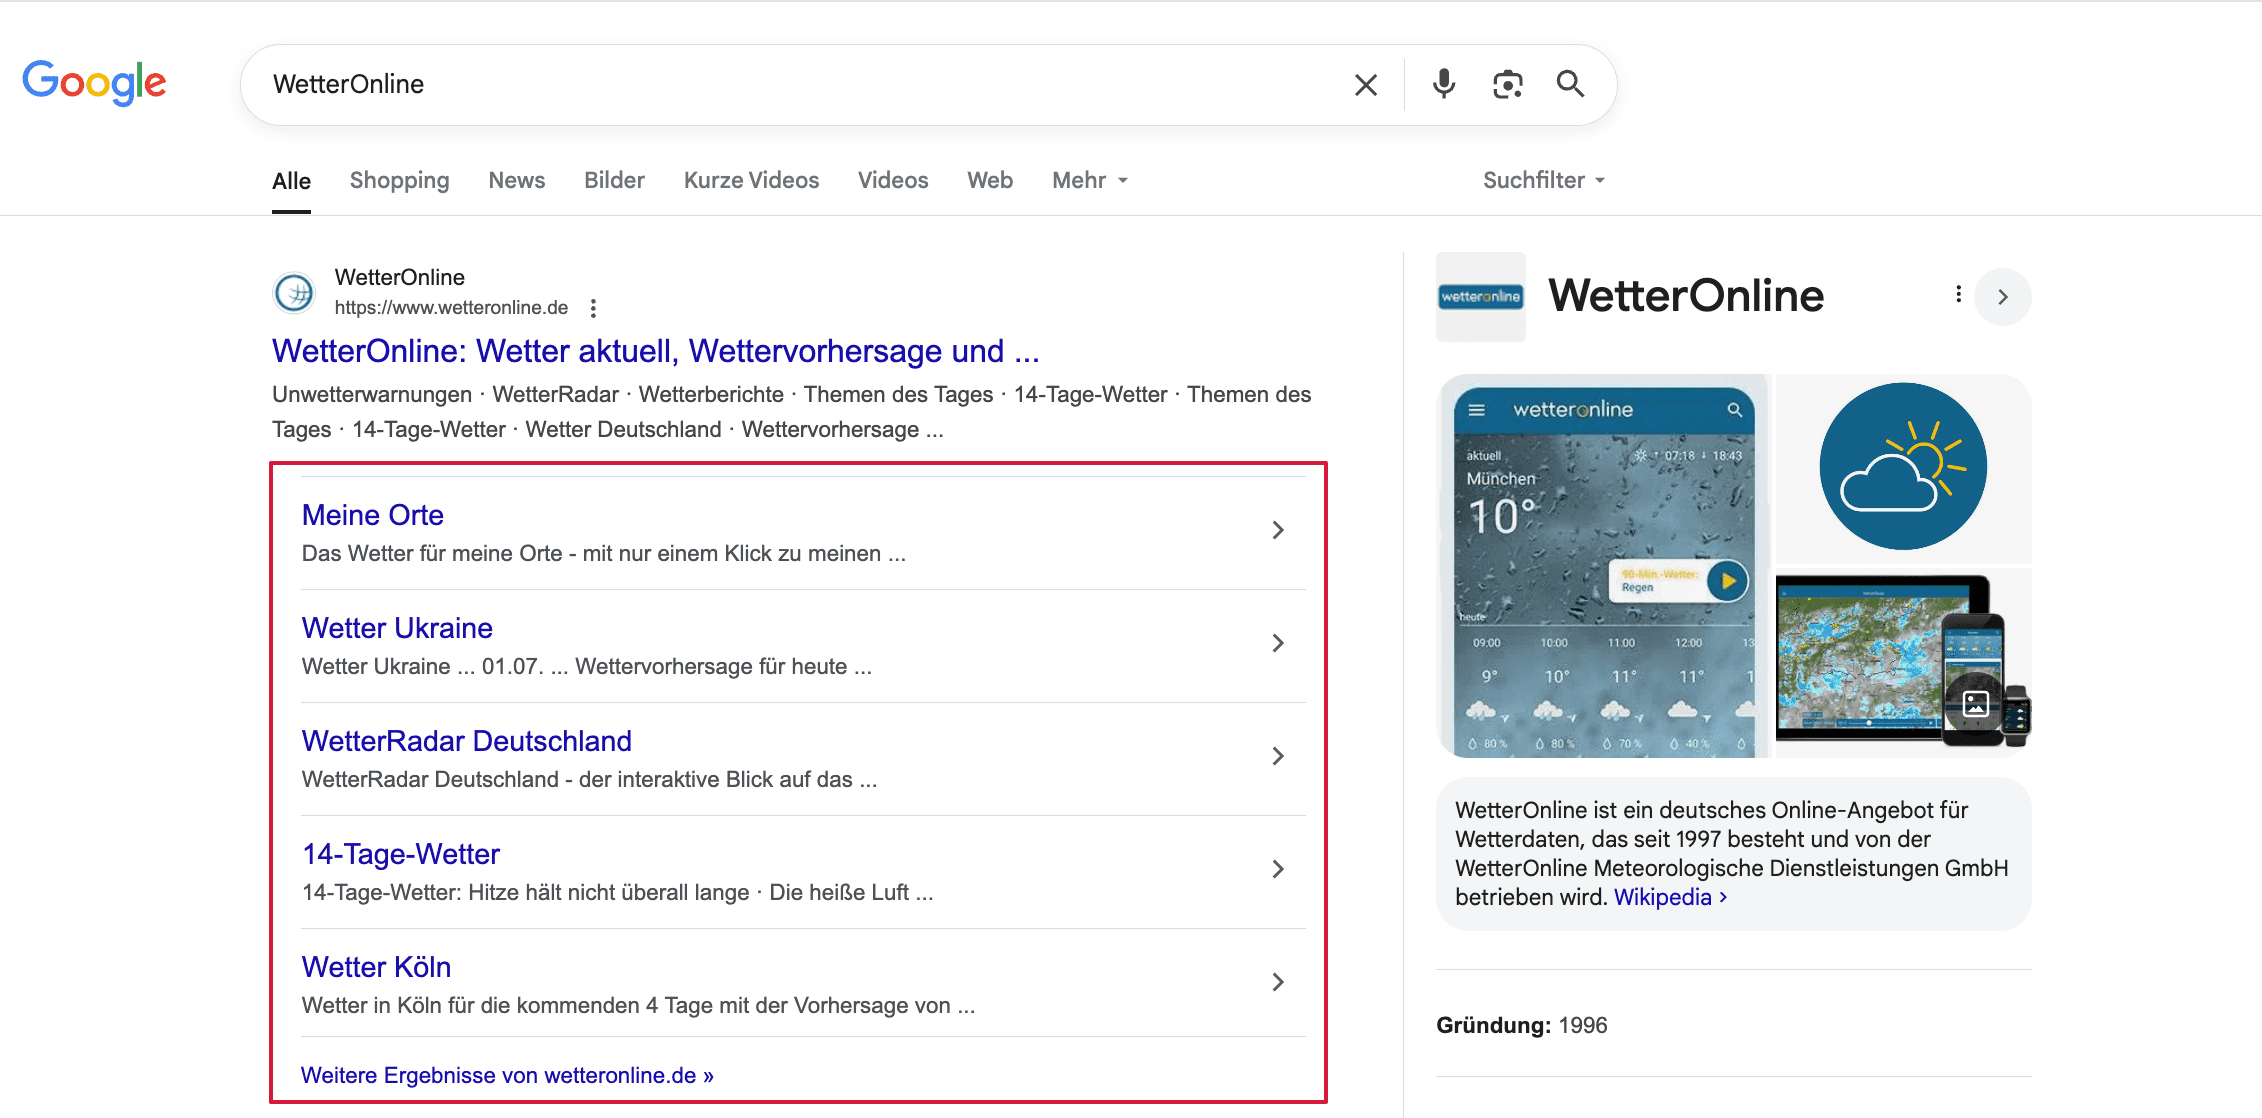
Task: Click chevron on the Wetter Köln row
Action: (x=1278, y=982)
